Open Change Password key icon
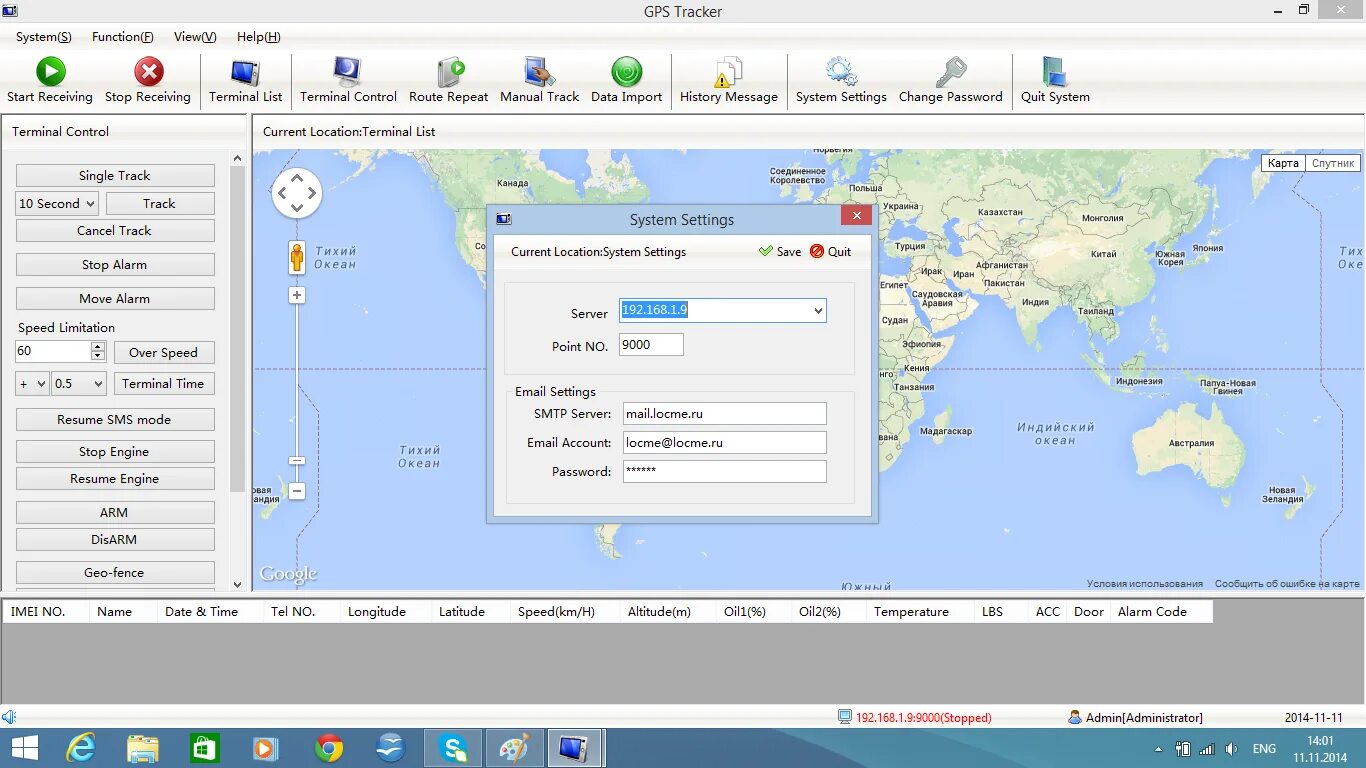Screen dimensions: 1366x768 pyautogui.click(x=951, y=72)
